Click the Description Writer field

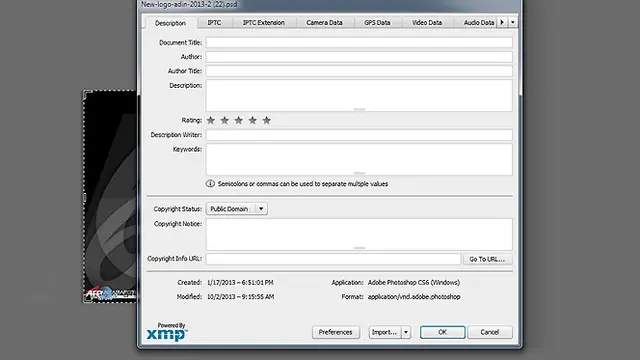pyautogui.click(x=359, y=135)
